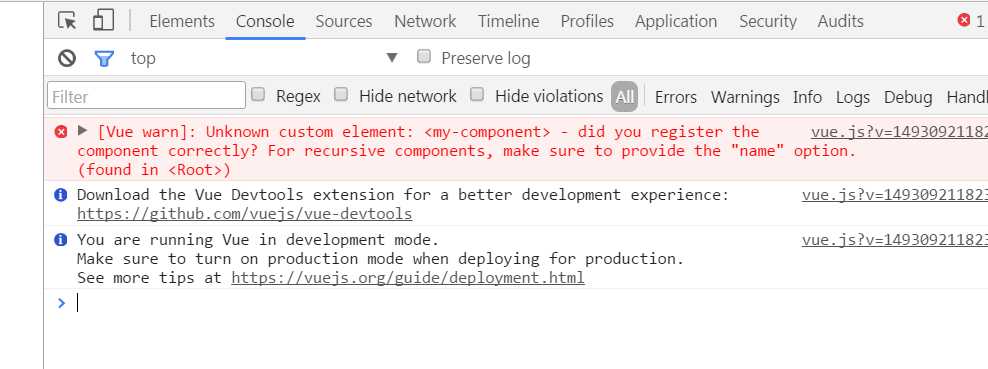Toggle the device toolbar icon
The height and width of the screenshot is (369, 988).
tap(103, 21)
